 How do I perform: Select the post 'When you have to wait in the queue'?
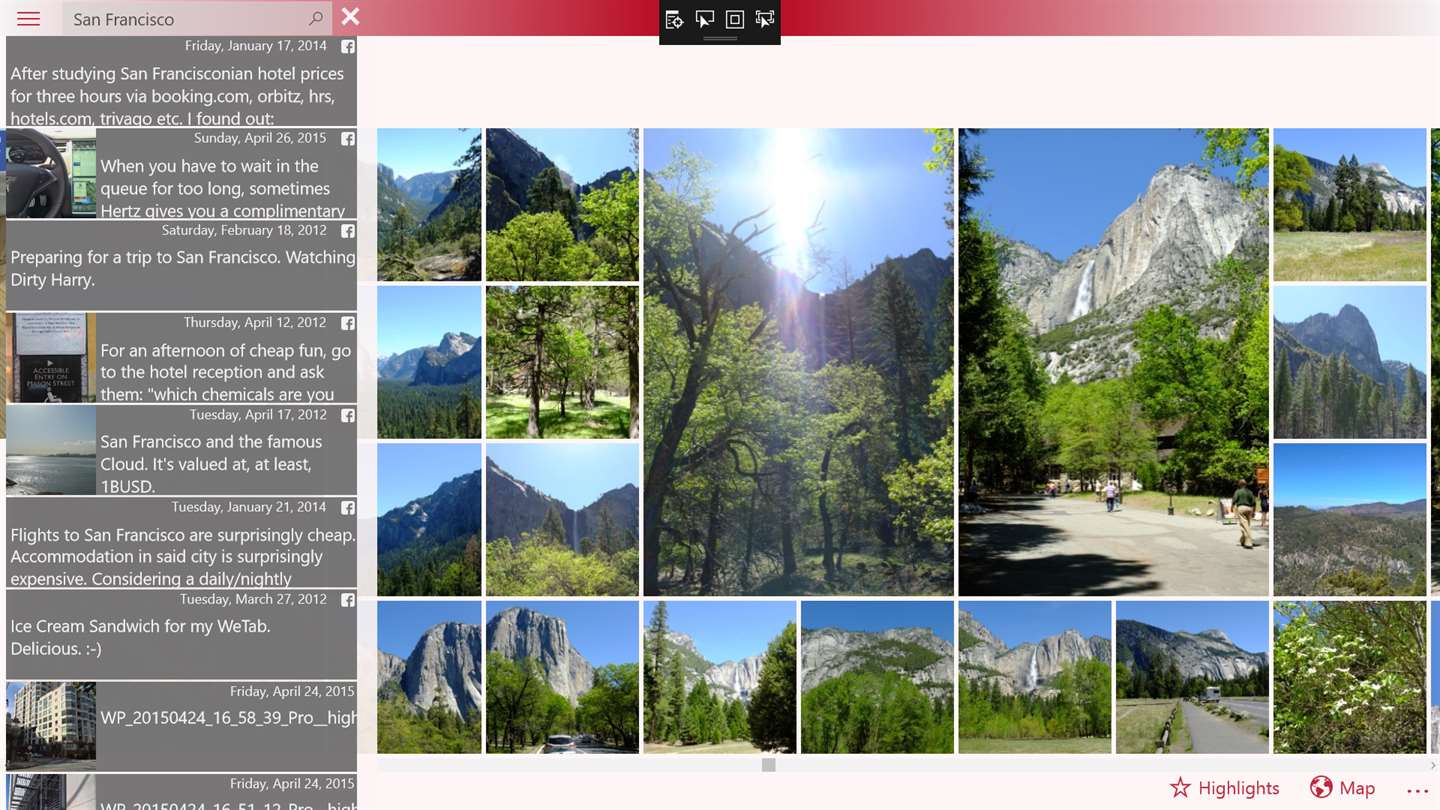click(x=181, y=173)
